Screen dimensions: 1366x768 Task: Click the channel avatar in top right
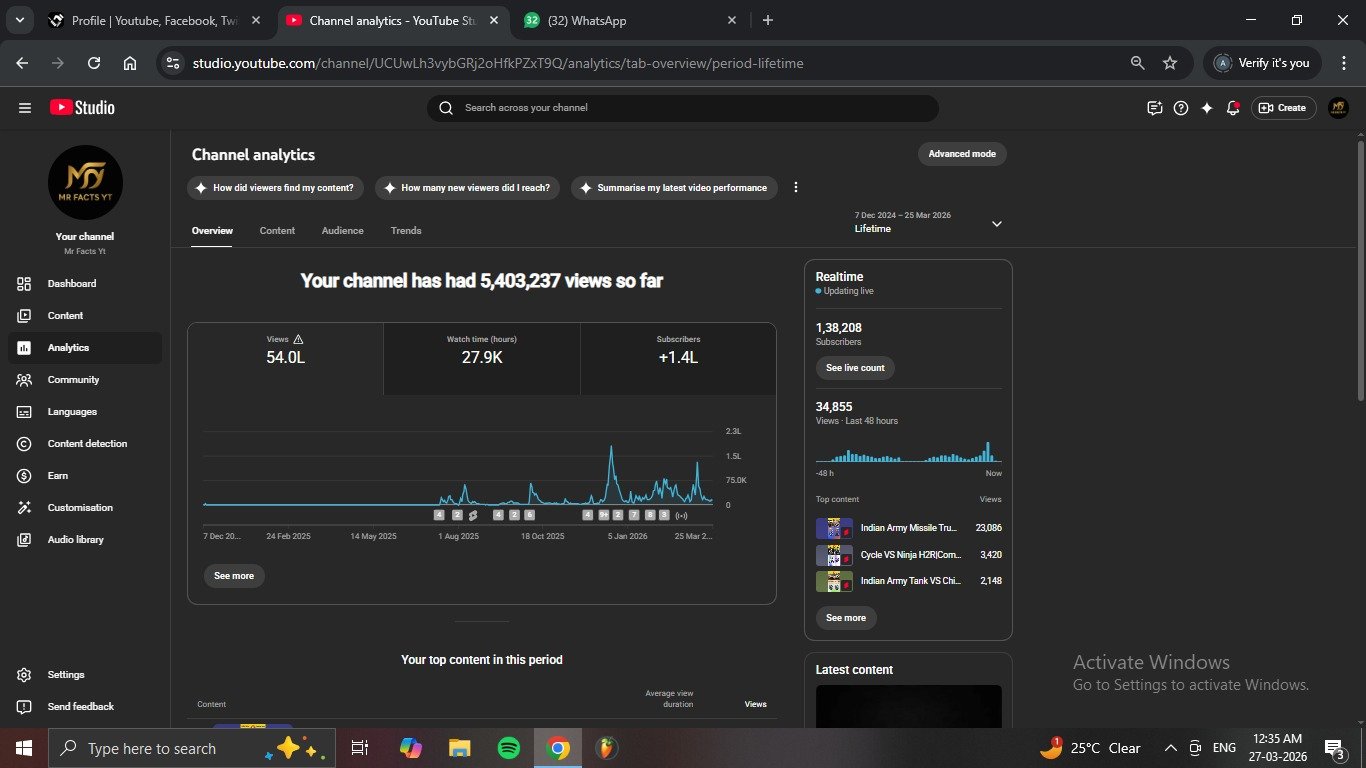click(1338, 108)
